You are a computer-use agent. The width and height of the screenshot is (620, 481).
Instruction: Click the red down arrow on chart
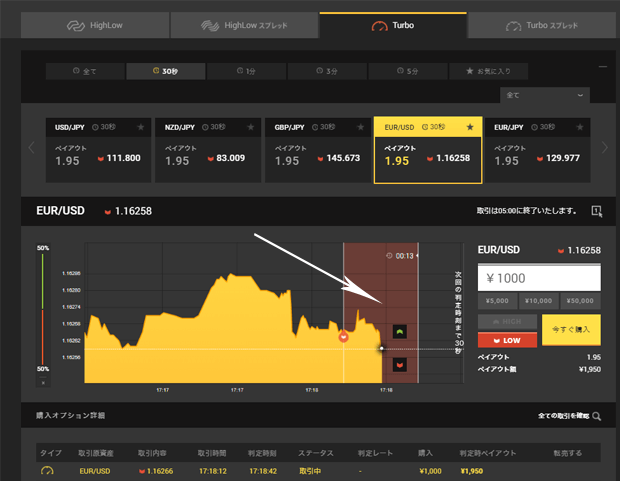point(400,365)
